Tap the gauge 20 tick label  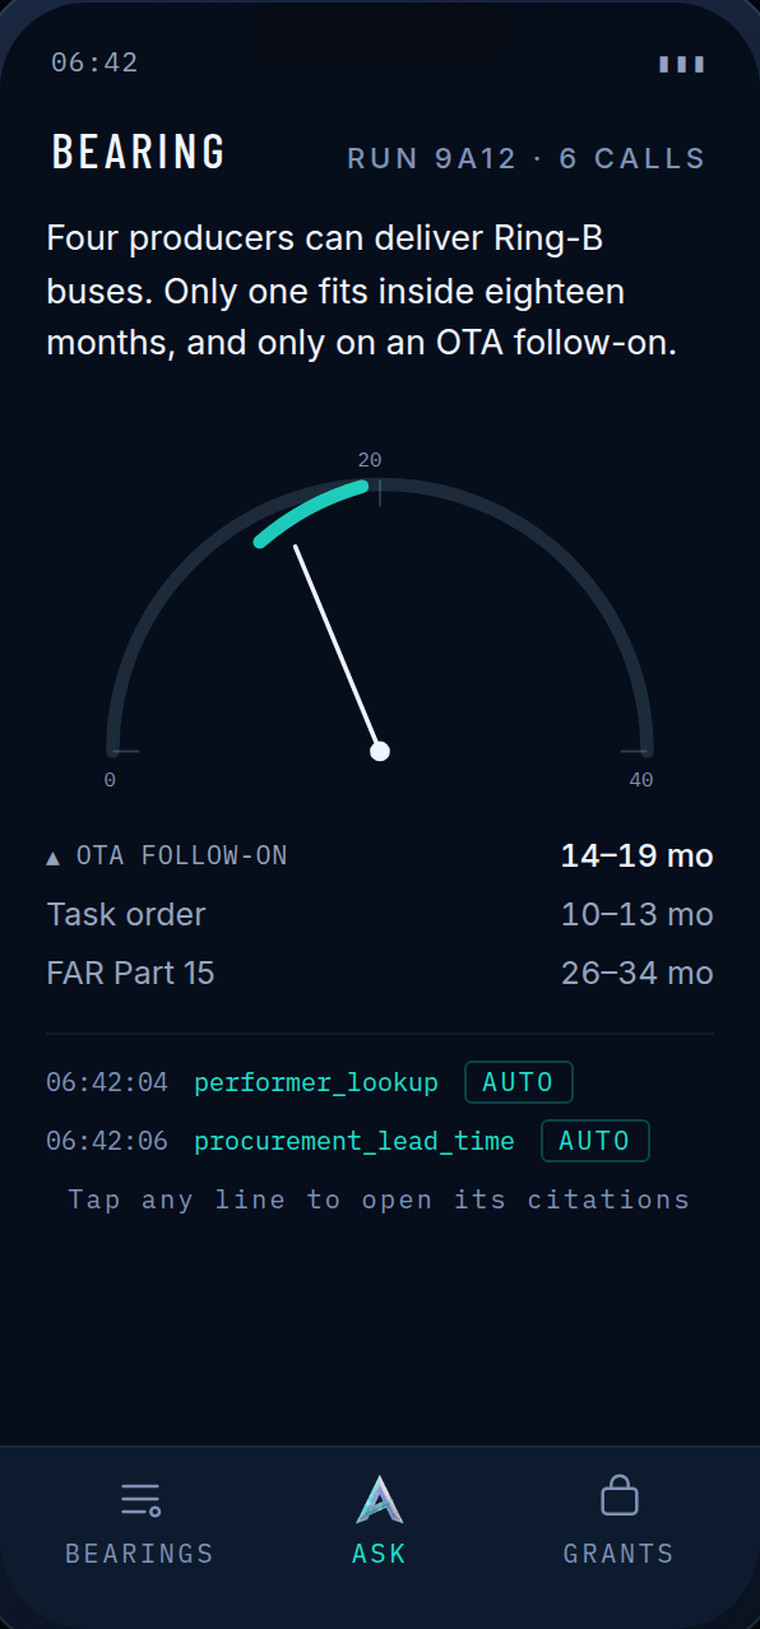370,460
